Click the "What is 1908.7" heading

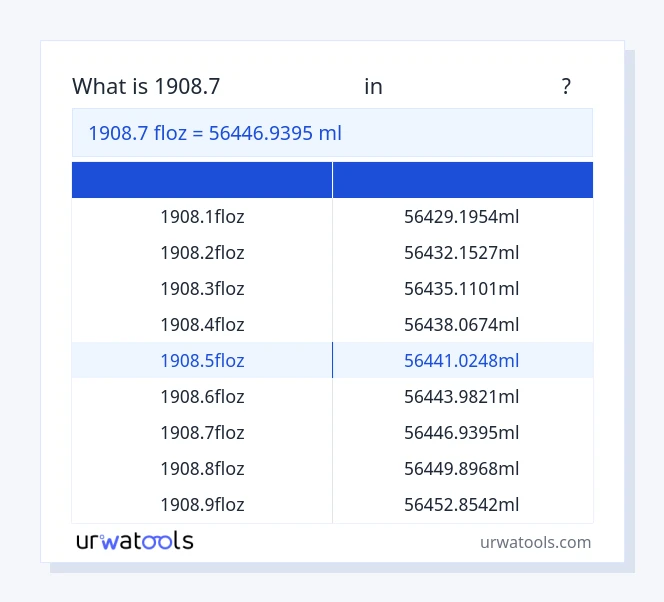pyautogui.click(x=146, y=87)
